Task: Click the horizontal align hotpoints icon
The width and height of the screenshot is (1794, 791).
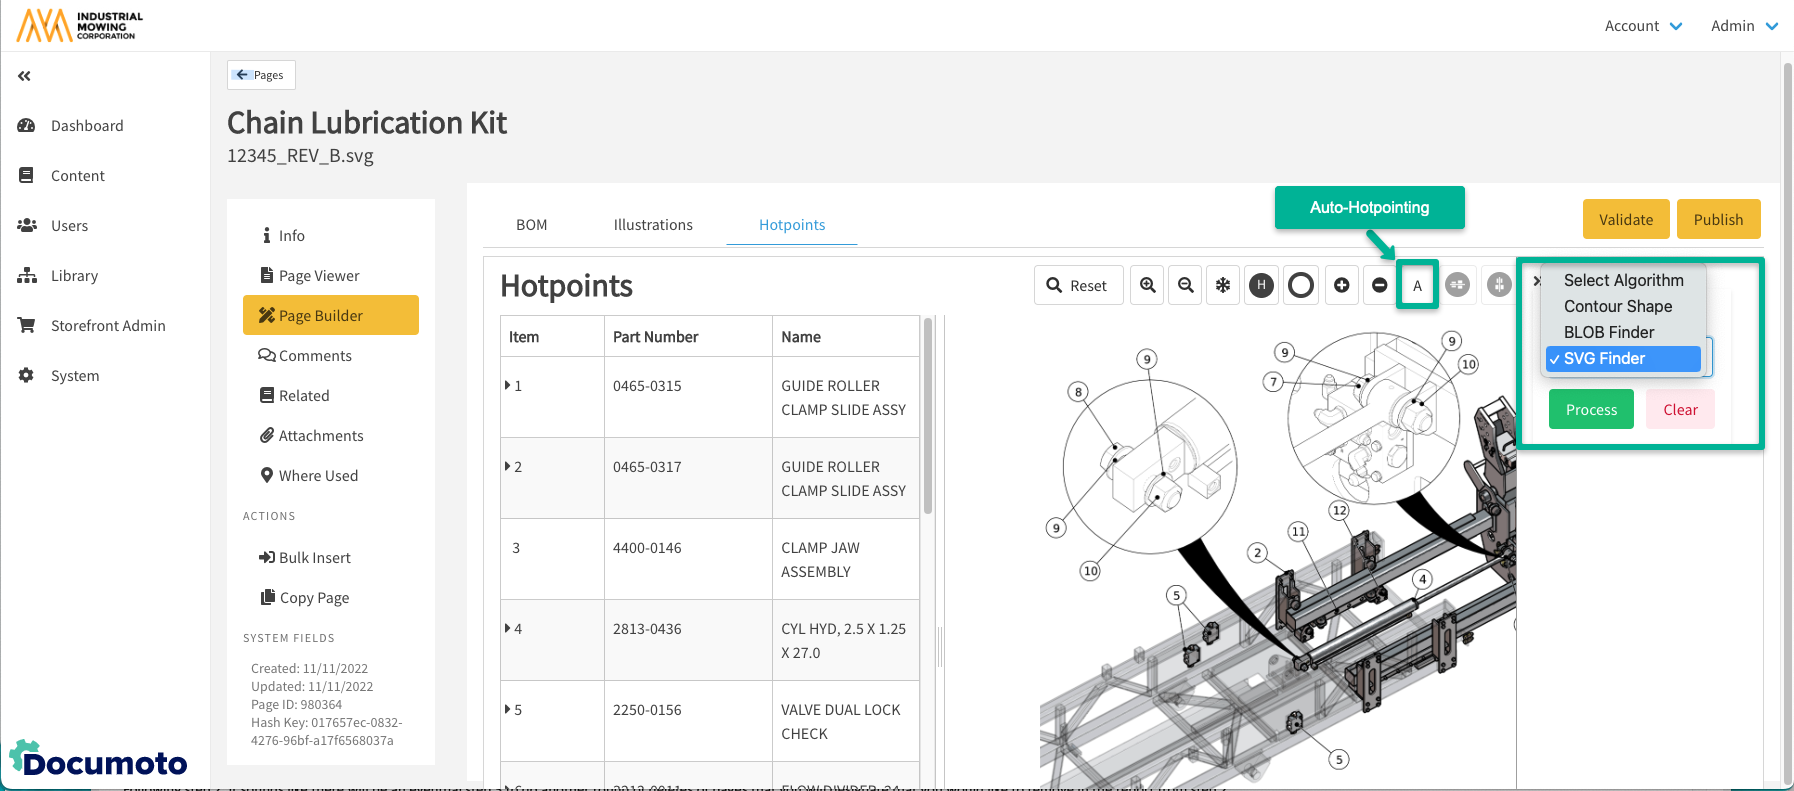Action: [x=1458, y=285]
